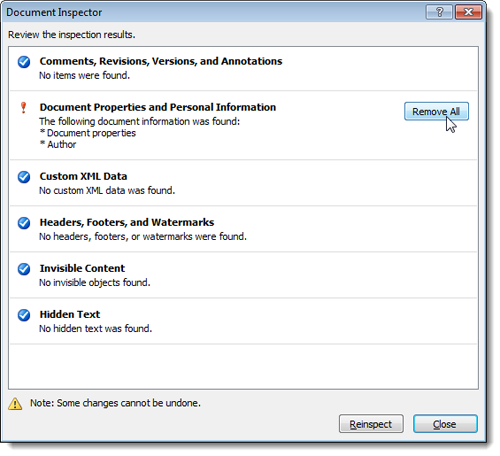Select the Document Properties and Personal Information heading
This screenshot has width=500, height=456.
tap(158, 107)
